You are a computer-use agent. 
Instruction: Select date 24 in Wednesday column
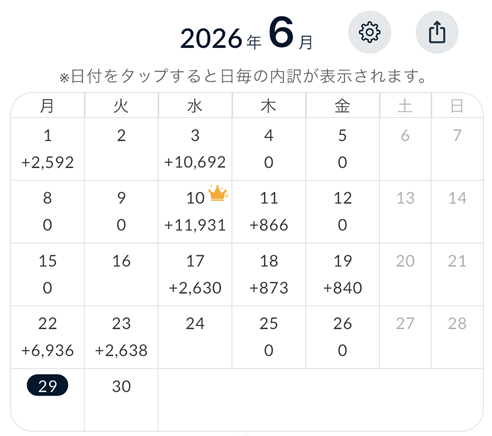[x=195, y=337]
